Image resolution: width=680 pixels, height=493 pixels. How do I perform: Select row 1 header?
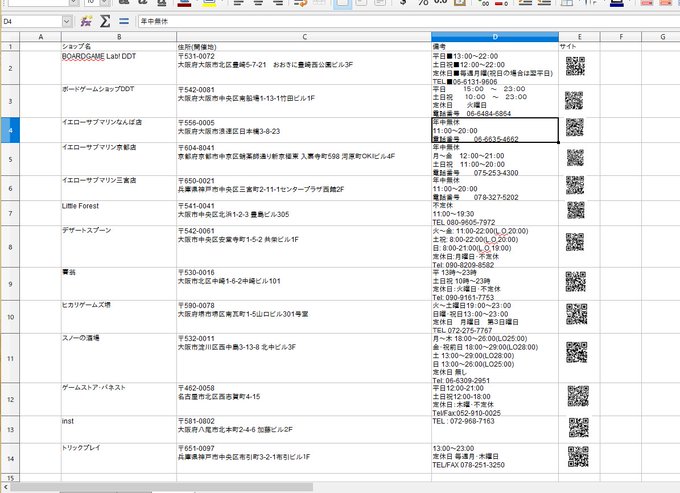tap(10, 46)
